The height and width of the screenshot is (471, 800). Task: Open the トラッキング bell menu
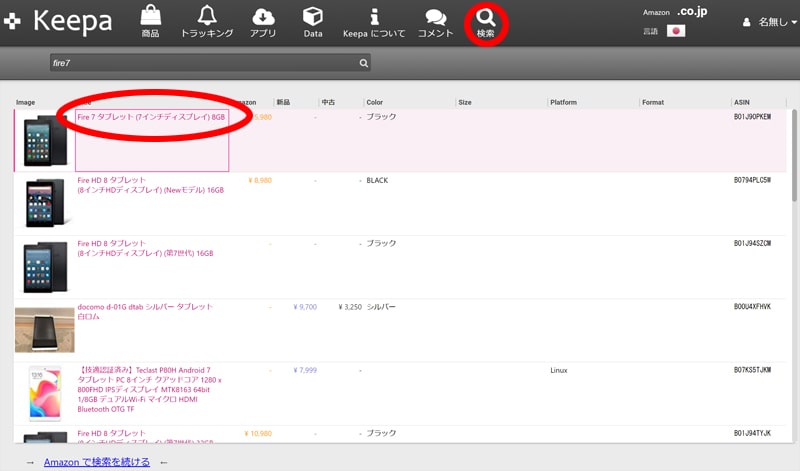click(x=207, y=21)
